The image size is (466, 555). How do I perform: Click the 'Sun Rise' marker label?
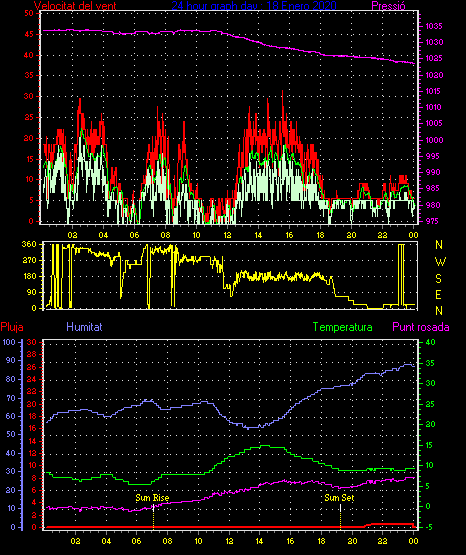pyautogui.click(x=152, y=498)
